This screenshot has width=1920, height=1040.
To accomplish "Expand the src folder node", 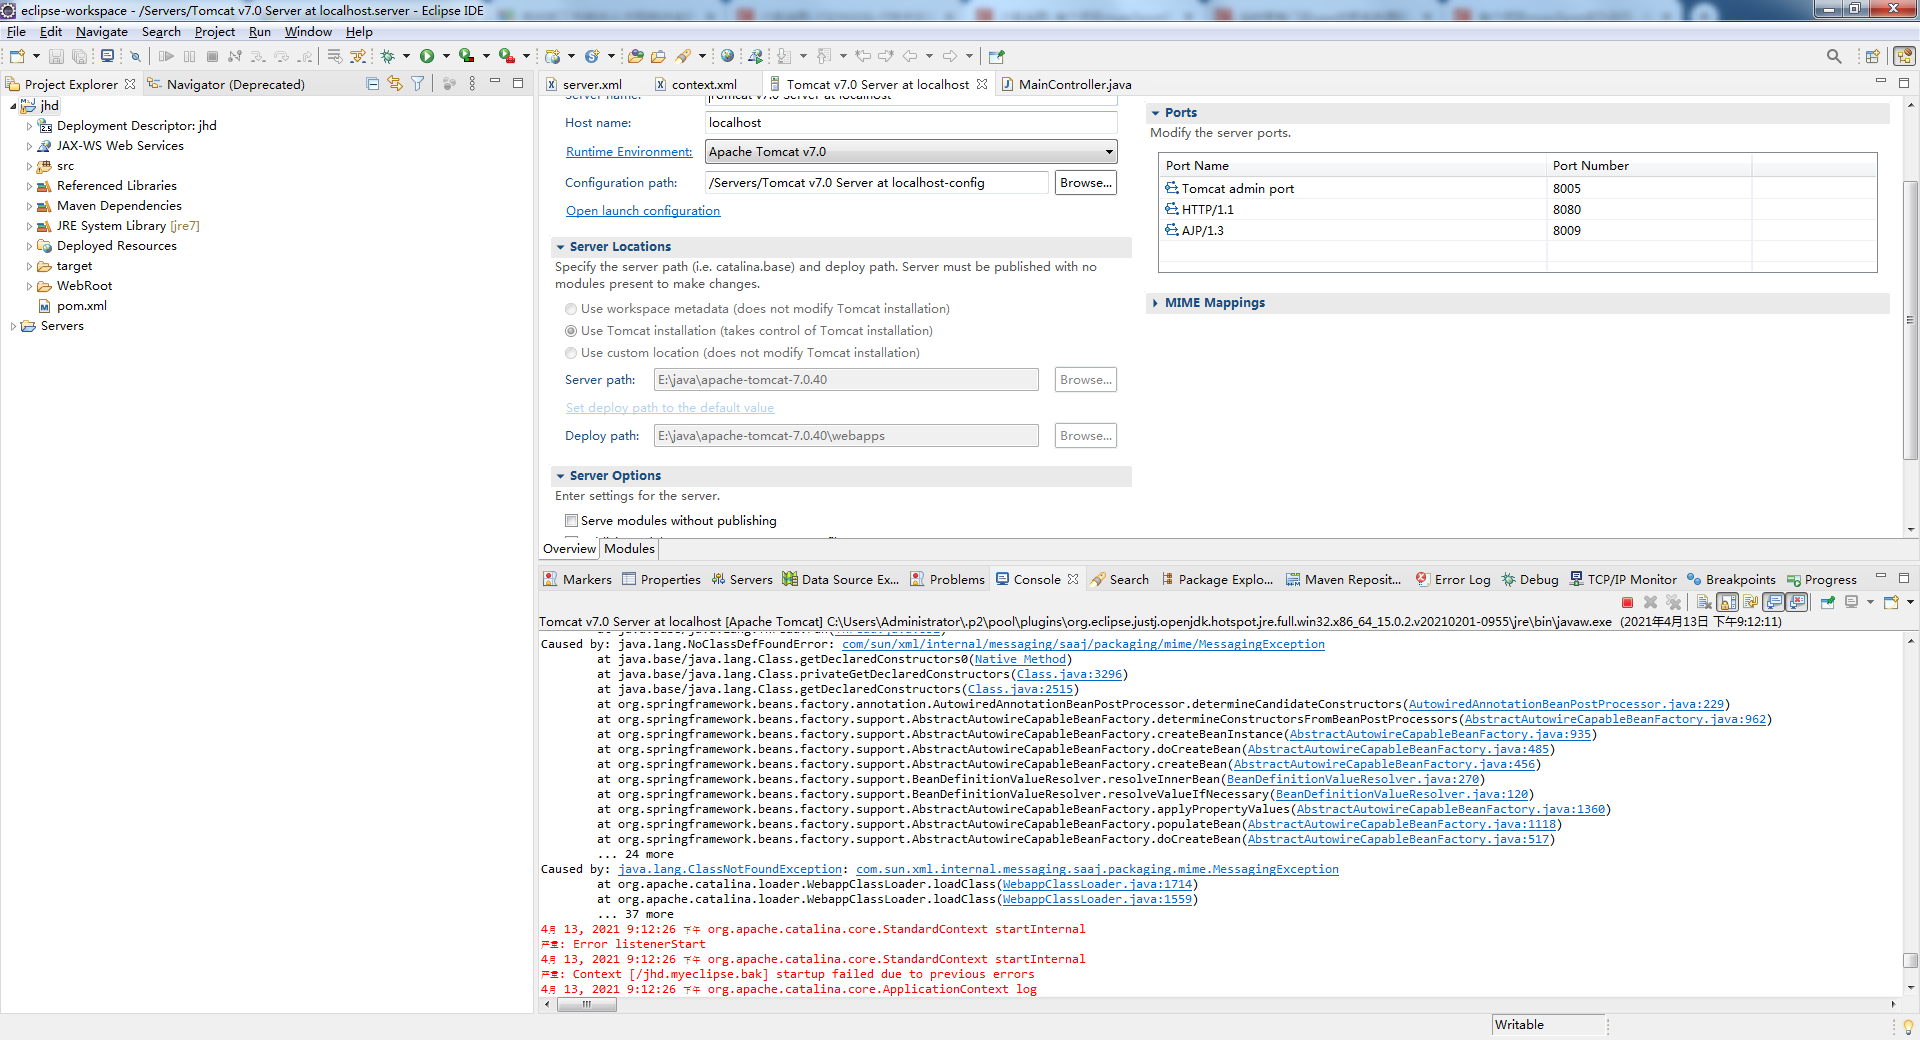I will pyautogui.click(x=29, y=166).
